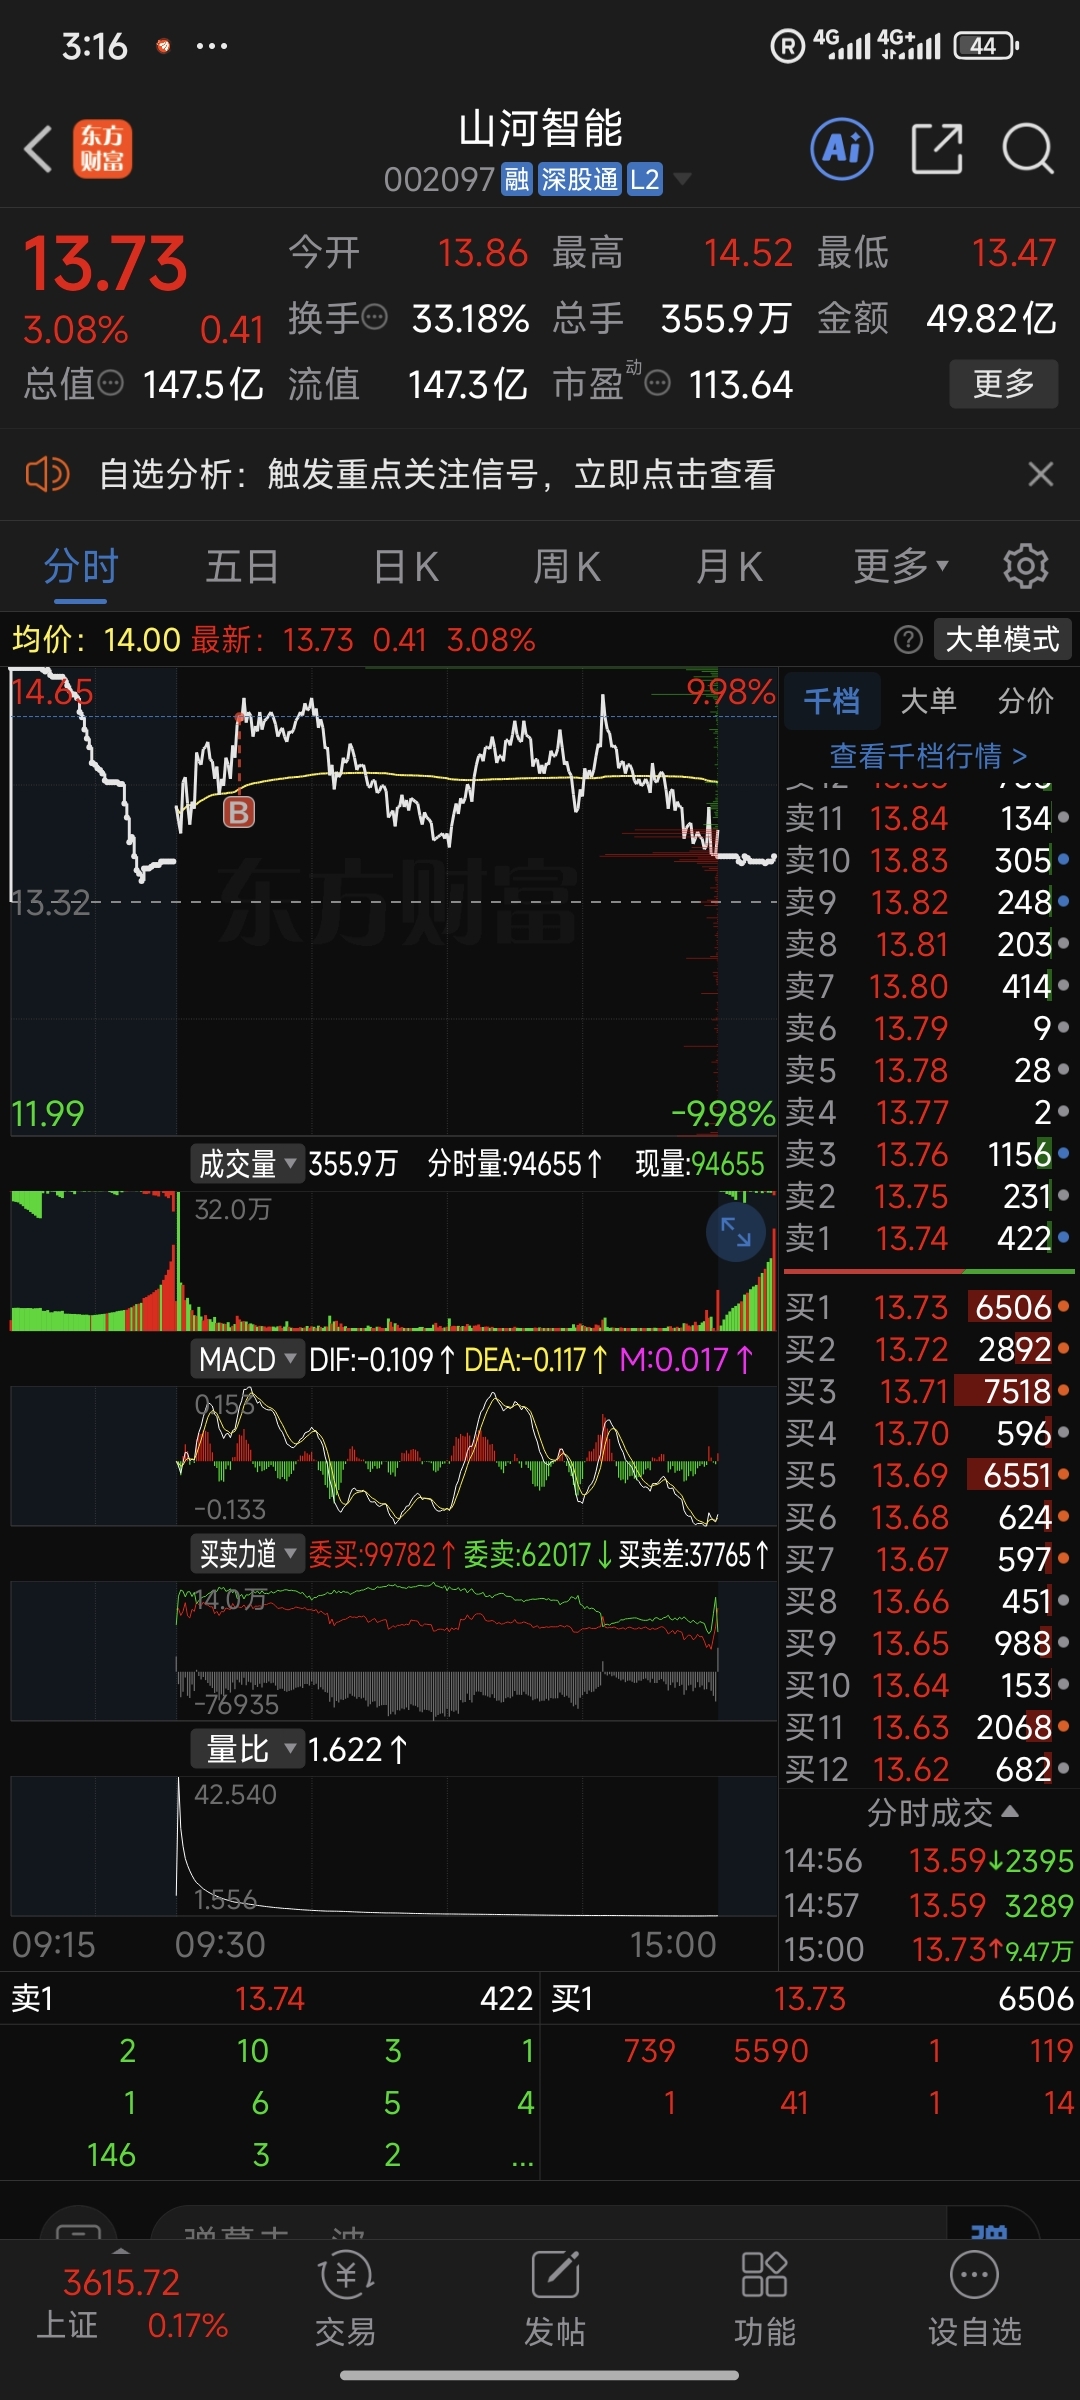Screen dimensions: 1080x2400
Task: Open 查看千档行情 link
Action: (x=929, y=756)
